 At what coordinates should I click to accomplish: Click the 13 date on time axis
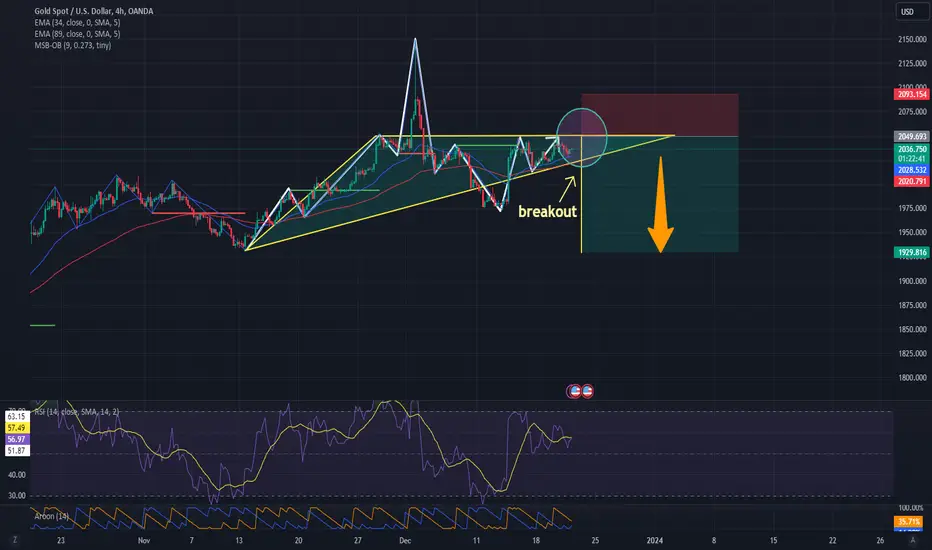239,540
